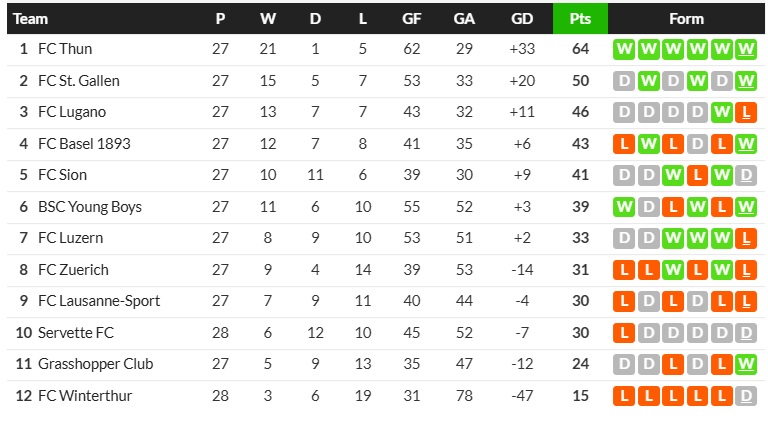Click the only D badge in FC Winterthur's form
This screenshot has height=423, width=768.
pyautogui.click(x=745, y=396)
